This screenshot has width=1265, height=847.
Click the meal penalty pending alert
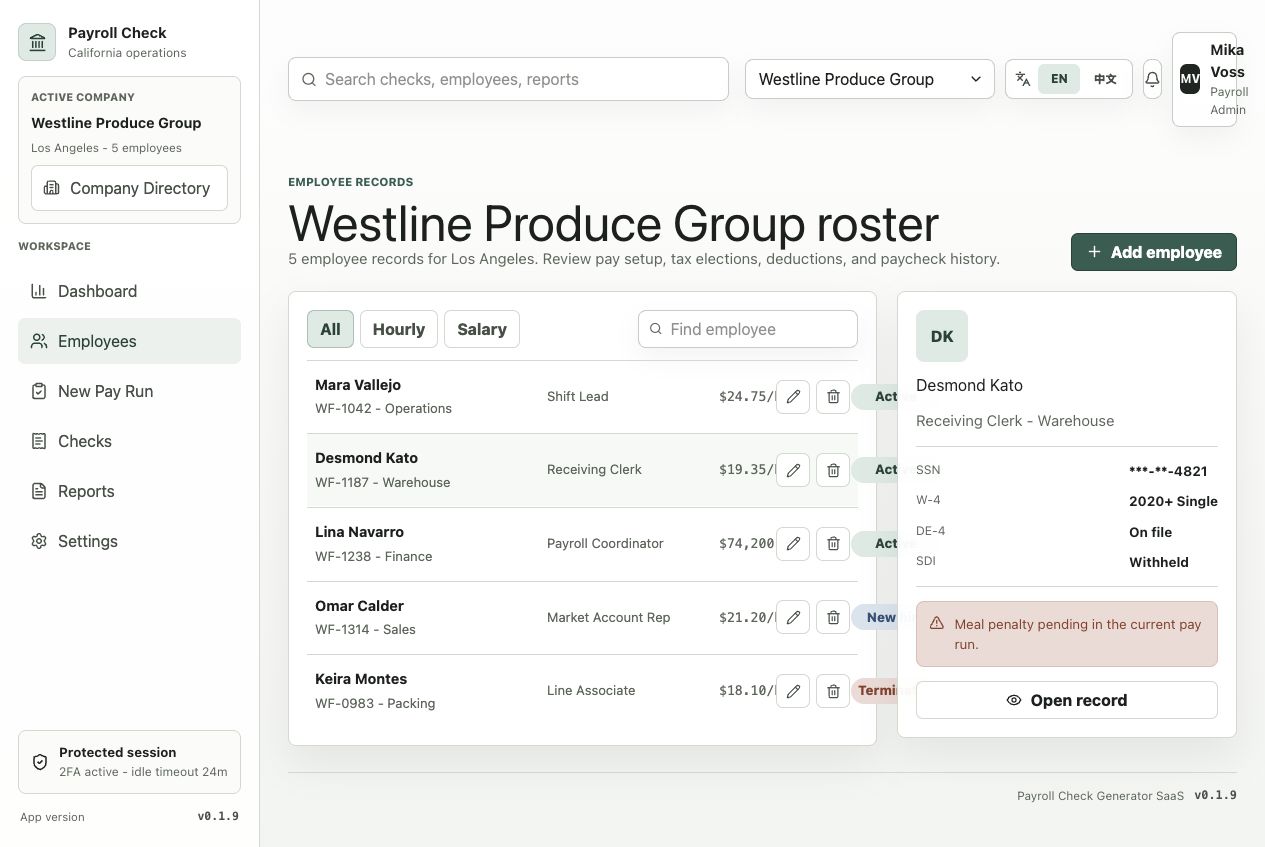tap(1067, 634)
